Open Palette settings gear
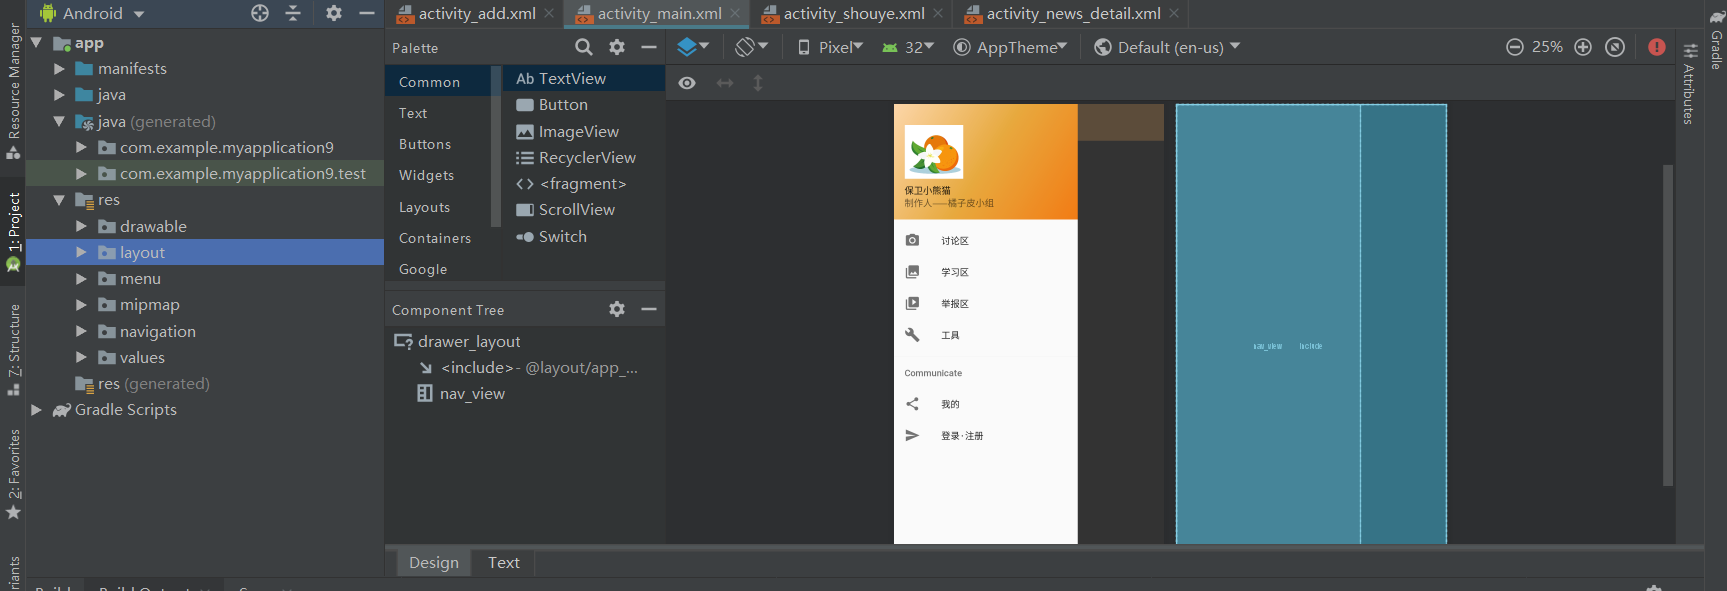 pyautogui.click(x=617, y=47)
